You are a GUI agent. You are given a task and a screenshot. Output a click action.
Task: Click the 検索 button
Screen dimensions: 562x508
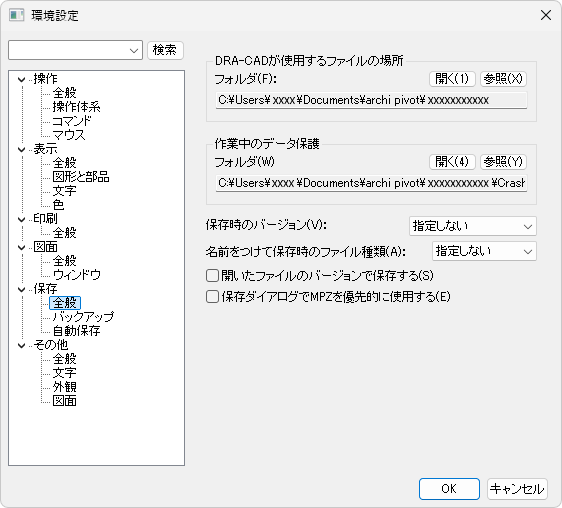165,50
